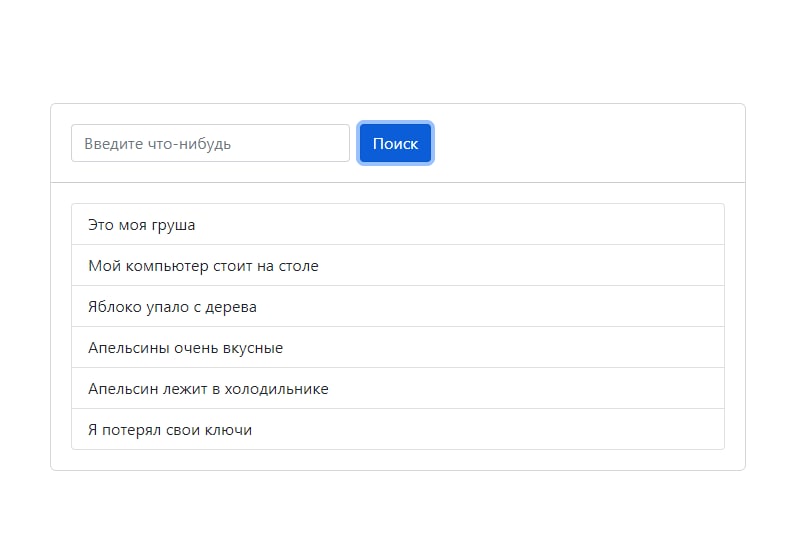
Task: Click the blue Поиск button
Action: [396, 143]
